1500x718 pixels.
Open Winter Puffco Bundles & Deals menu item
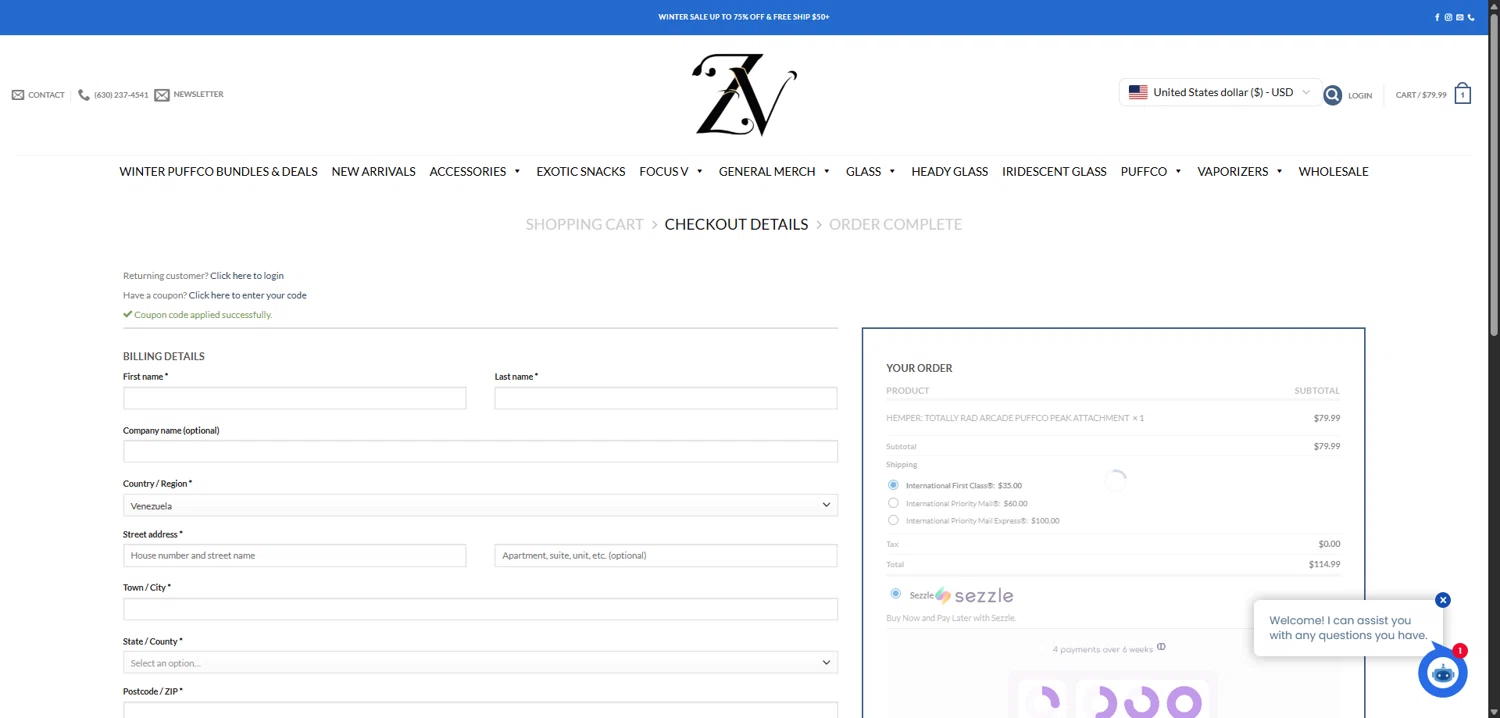[x=218, y=172]
